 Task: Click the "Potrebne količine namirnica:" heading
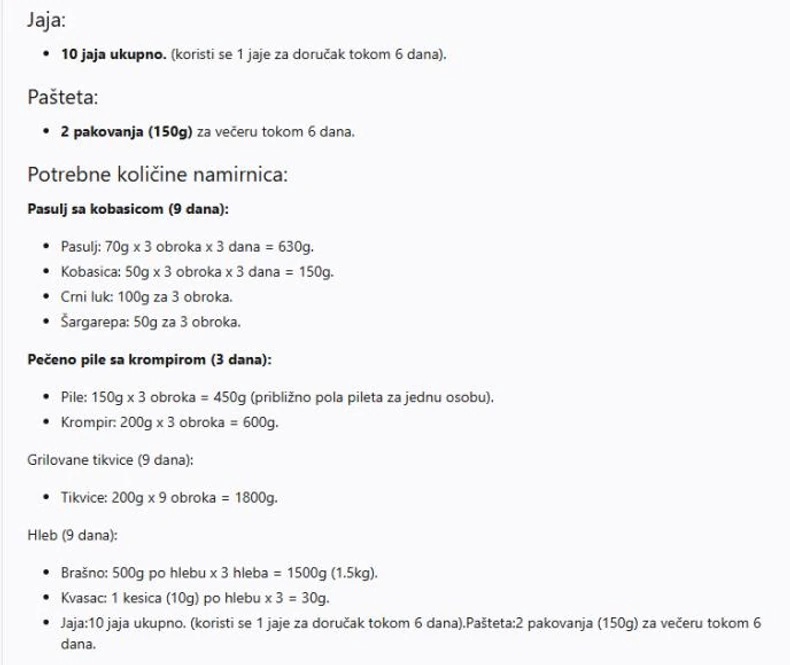click(158, 174)
